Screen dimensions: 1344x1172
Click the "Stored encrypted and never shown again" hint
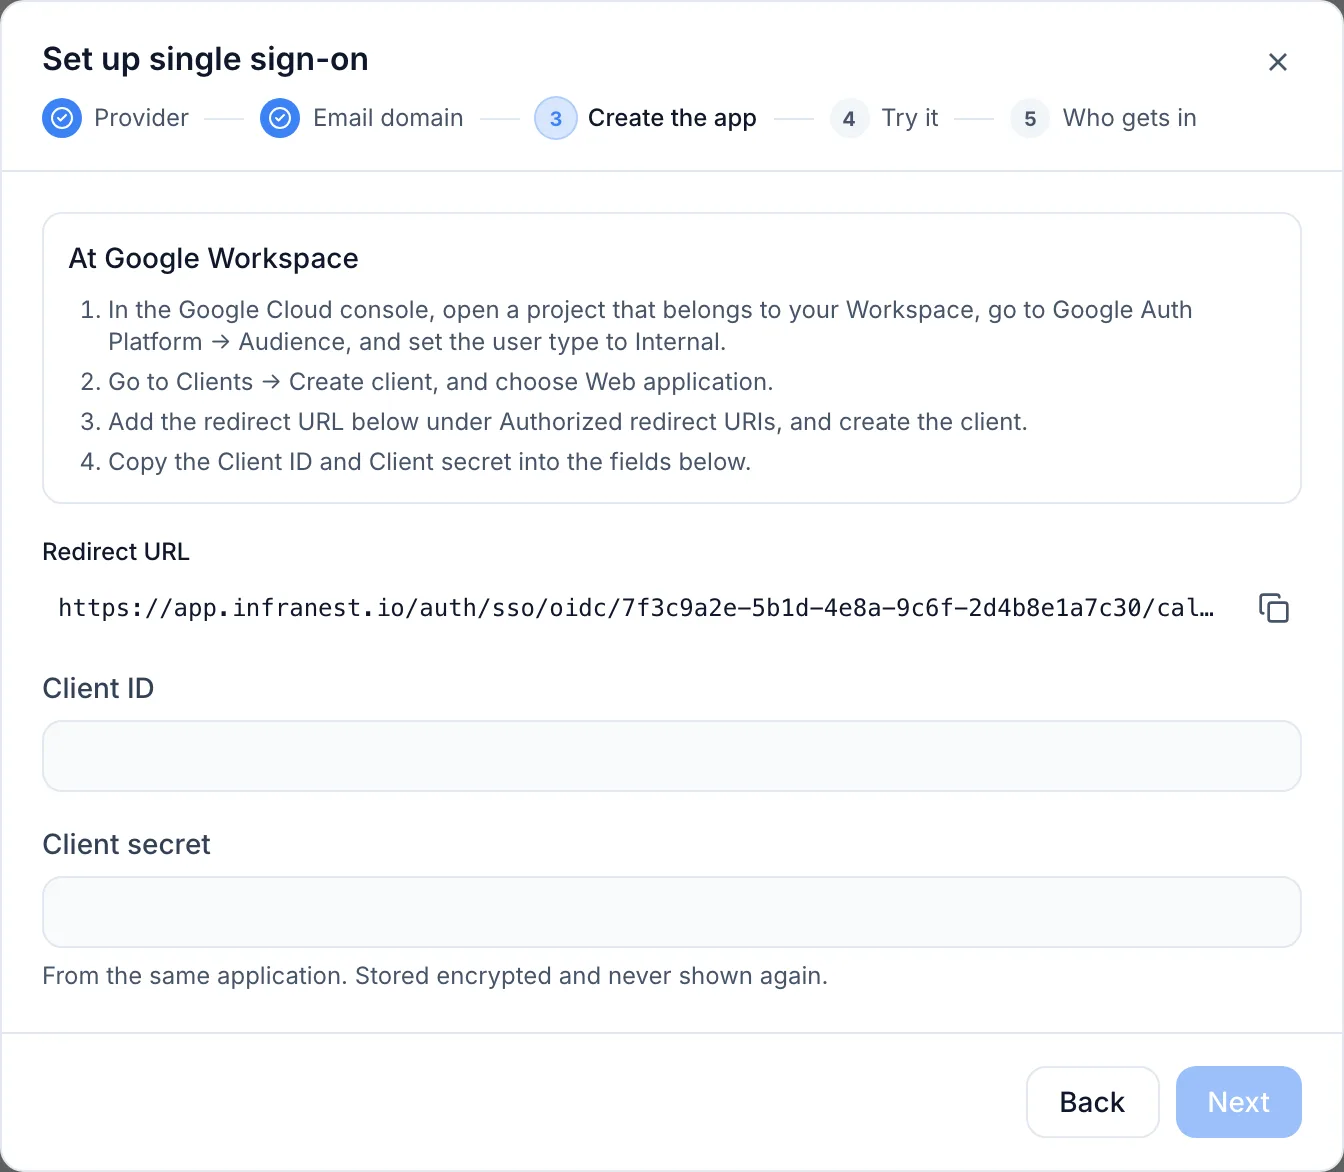tap(591, 976)
